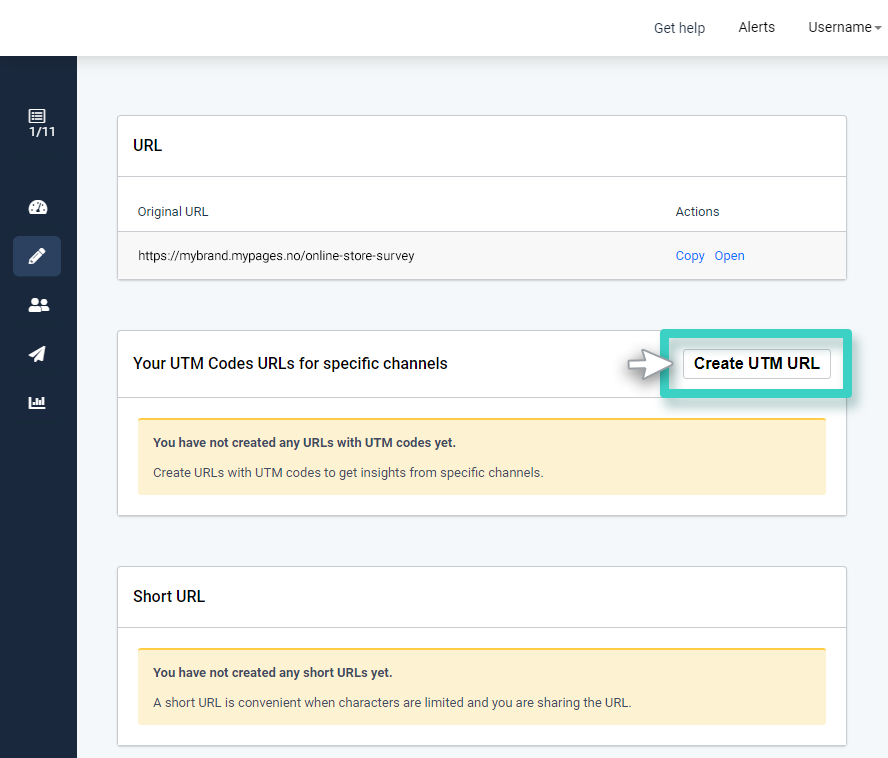888x758 pixels.
Task: Click 'A short URL is convenient when characters are limited' text
Action: point(392,702)
